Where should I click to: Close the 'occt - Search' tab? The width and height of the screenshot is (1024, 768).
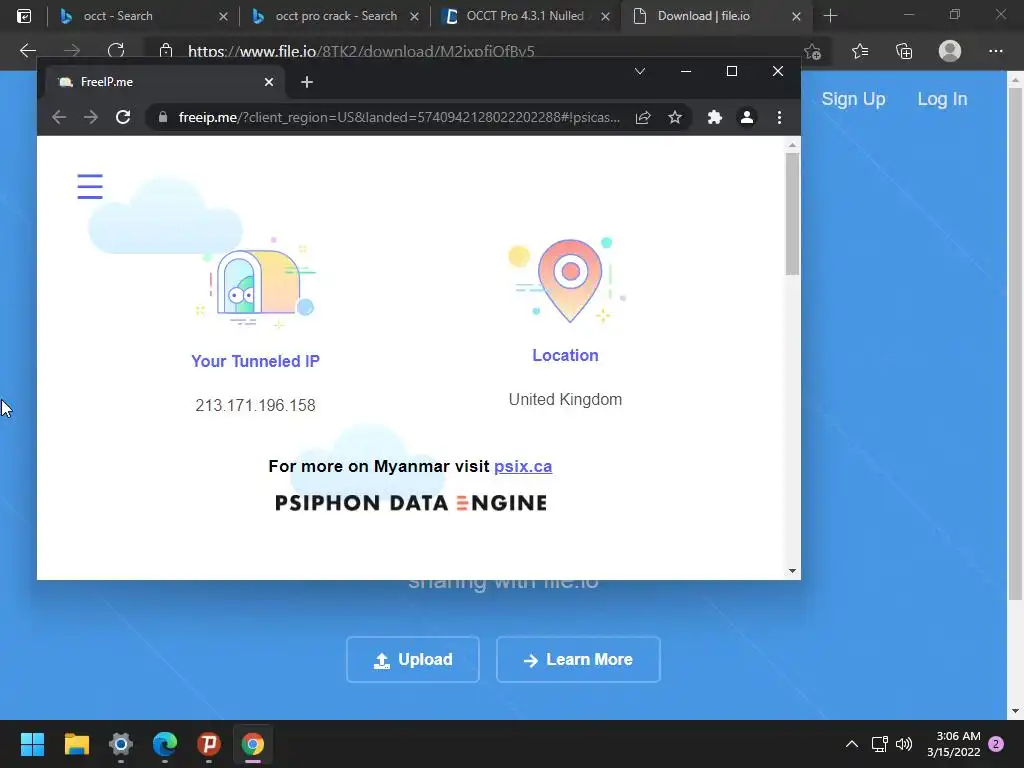pos(223,16)
